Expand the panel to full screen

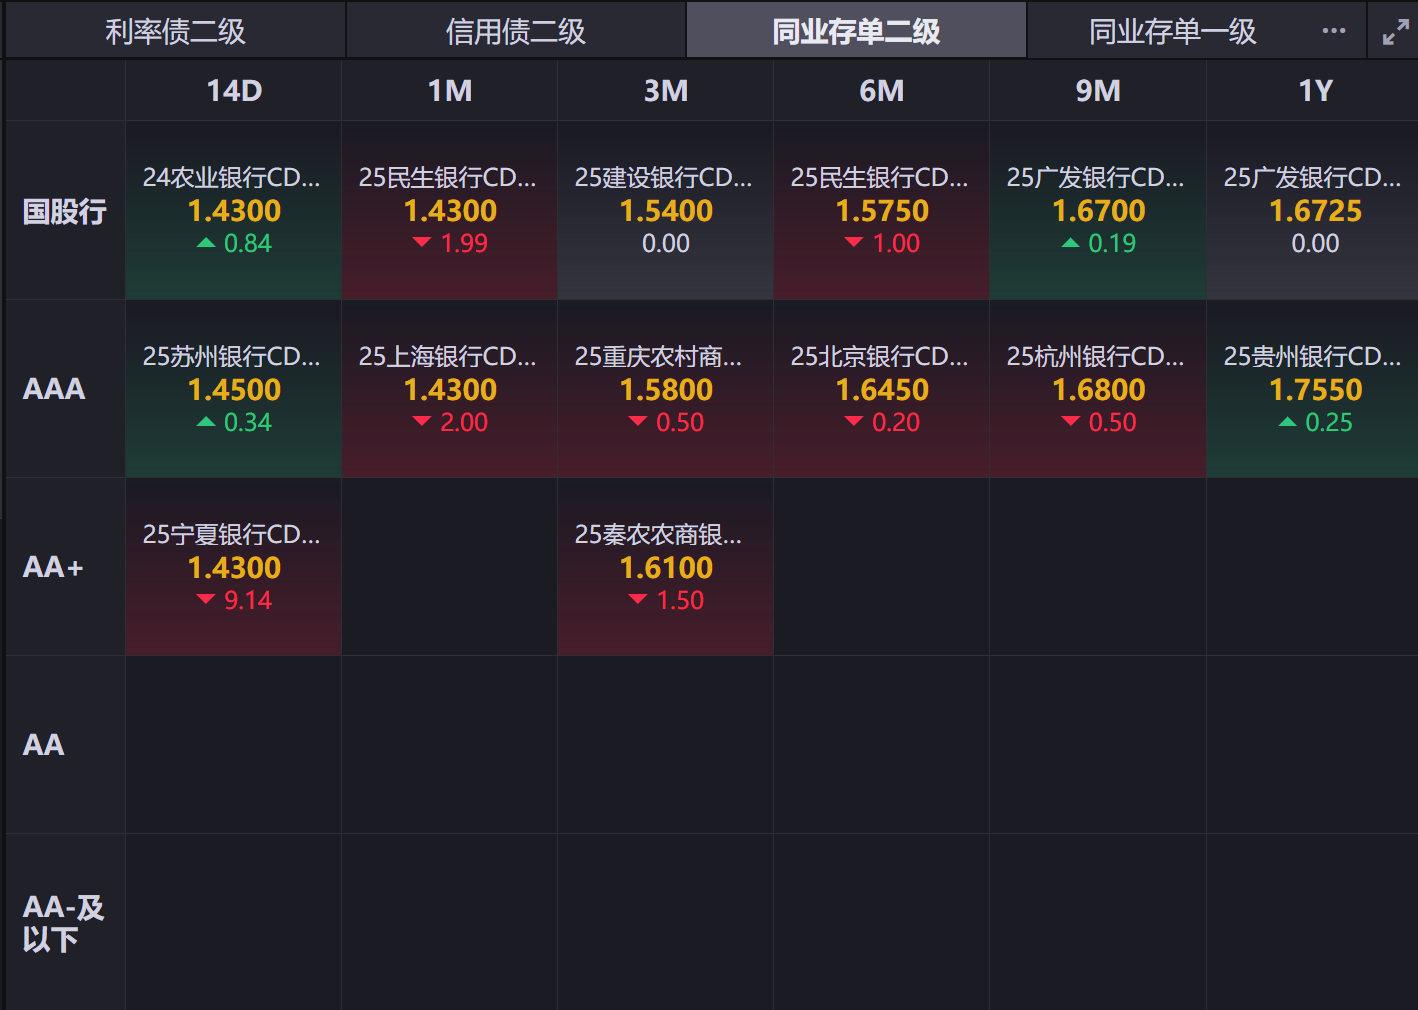pos(1395,32)
